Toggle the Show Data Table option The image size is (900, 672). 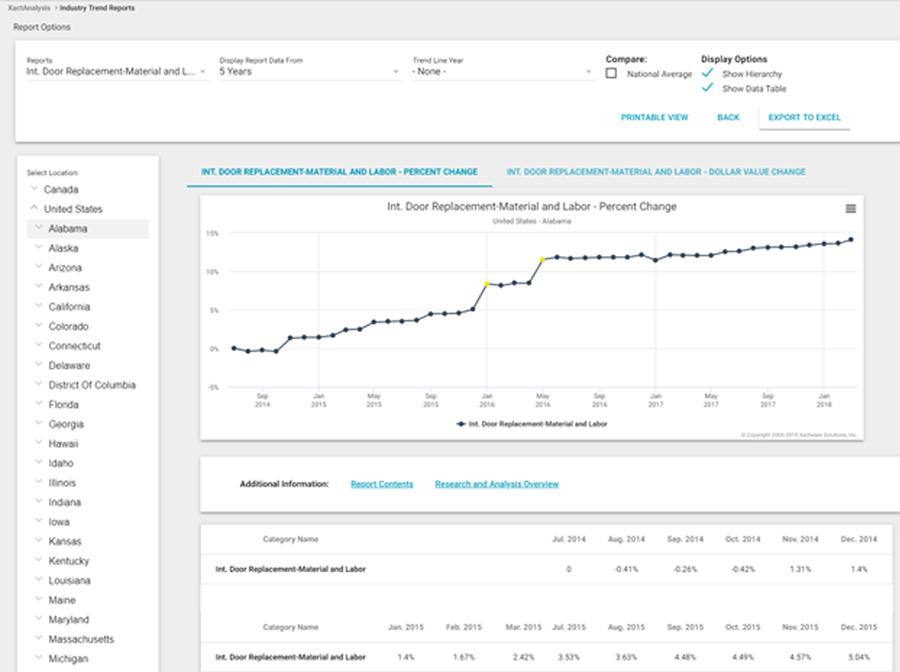708,89
